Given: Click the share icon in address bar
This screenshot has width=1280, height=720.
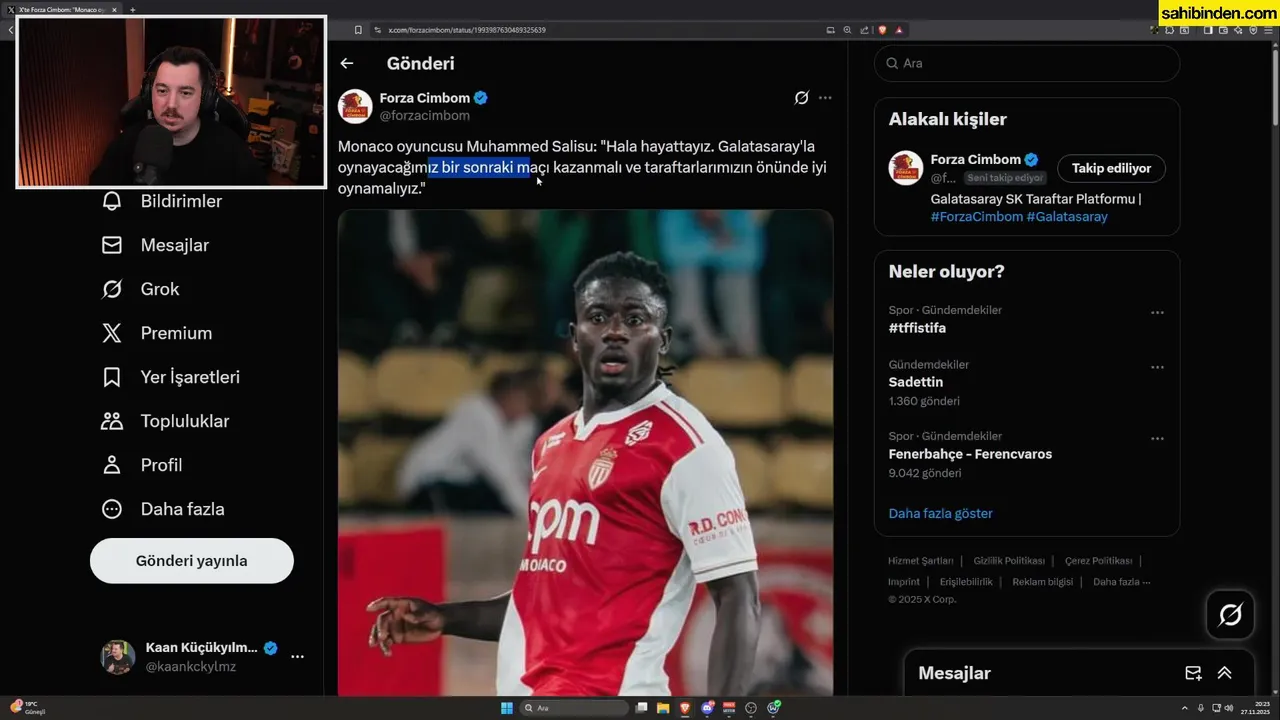Looking at the screenshot, I should click(865, 30).
